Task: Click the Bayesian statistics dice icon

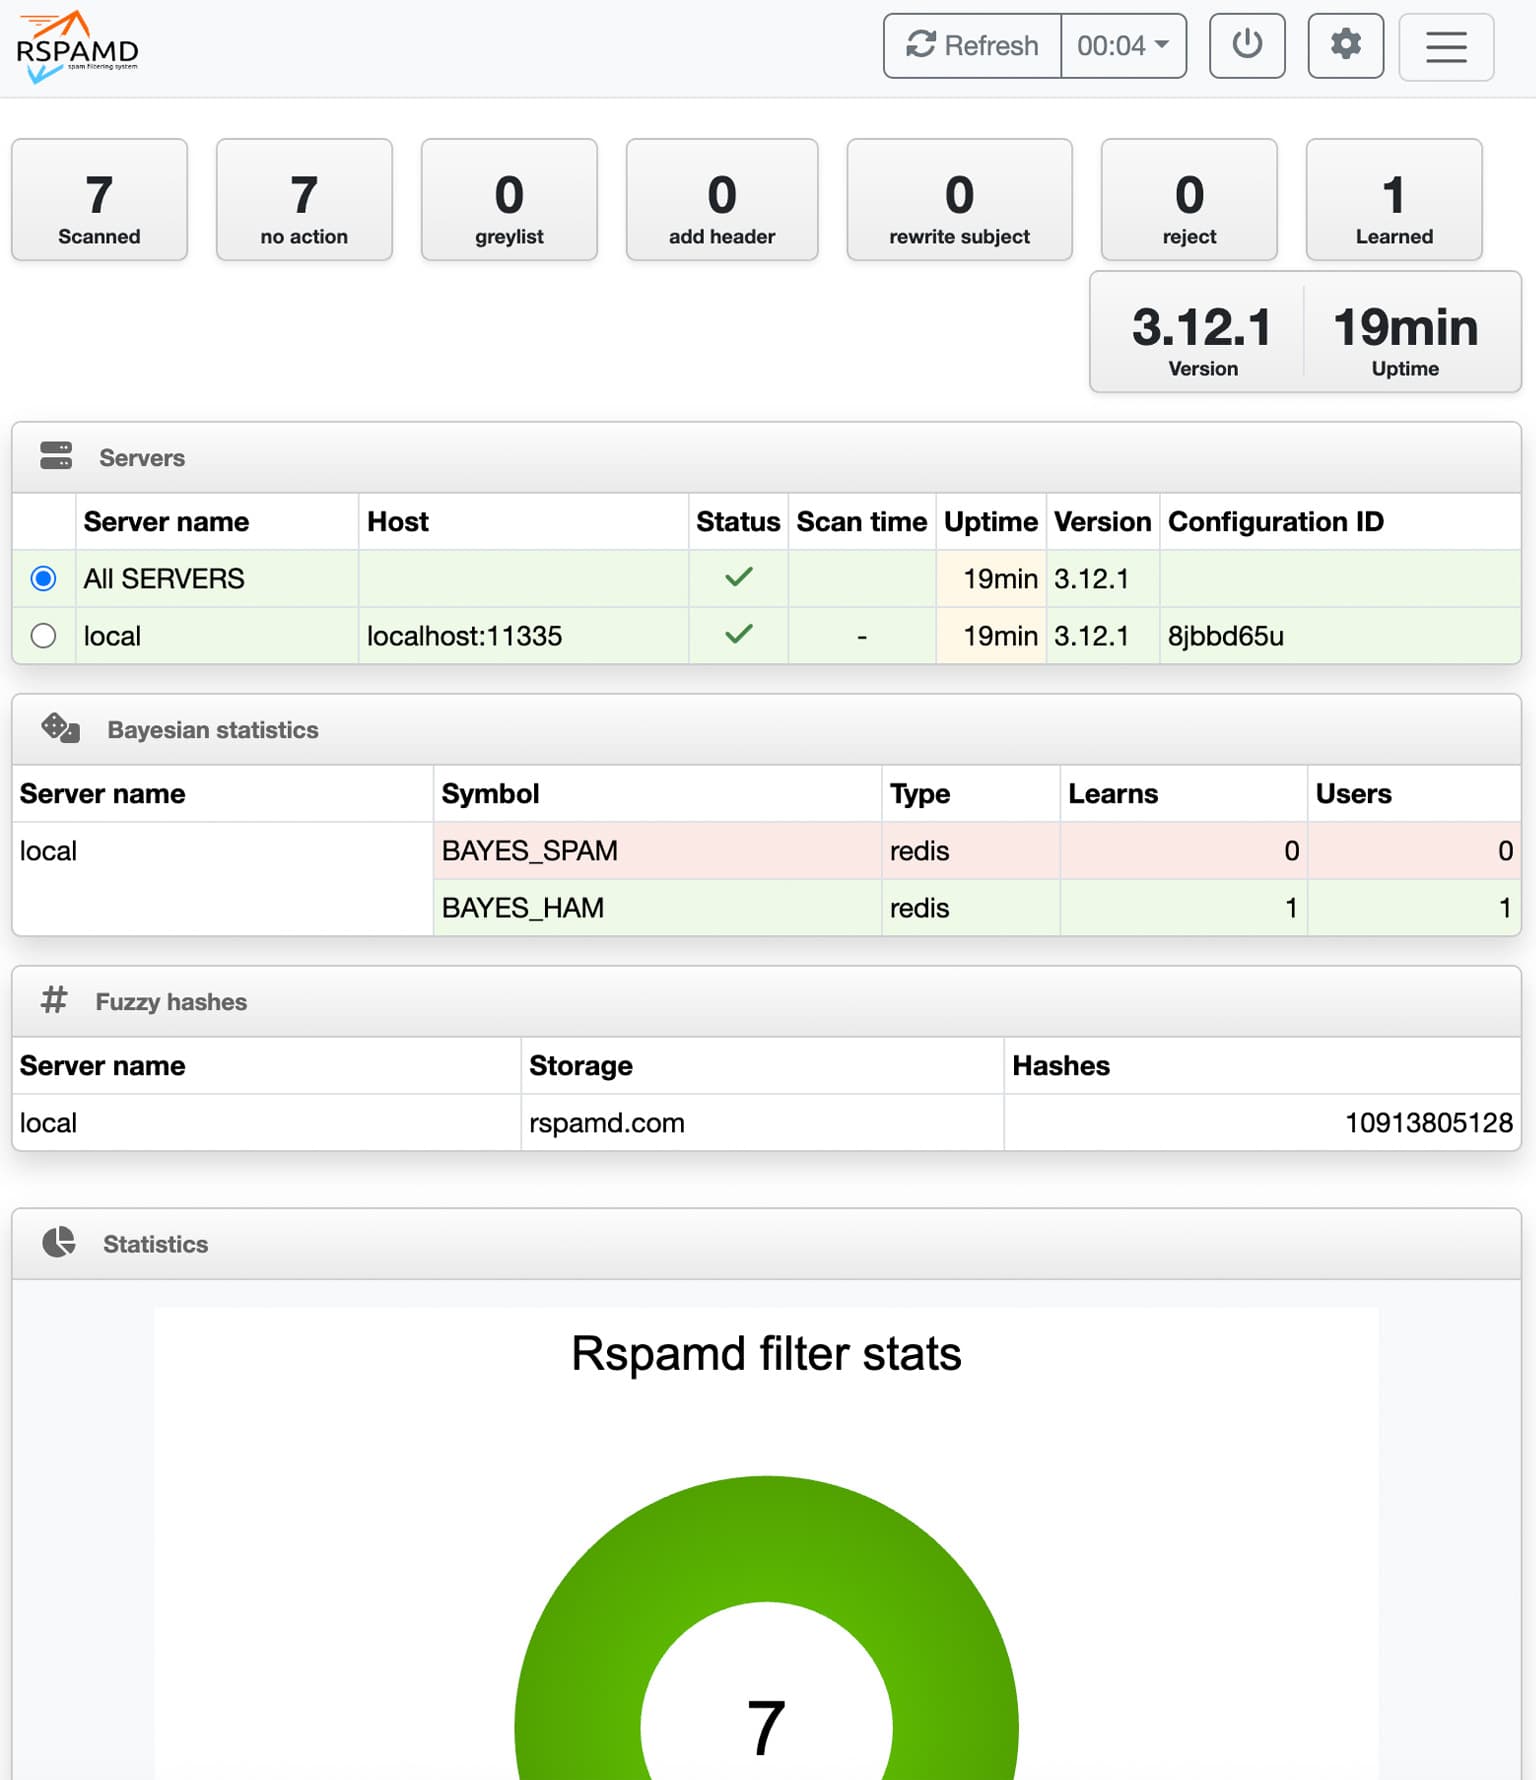Action: pos(60,728)
